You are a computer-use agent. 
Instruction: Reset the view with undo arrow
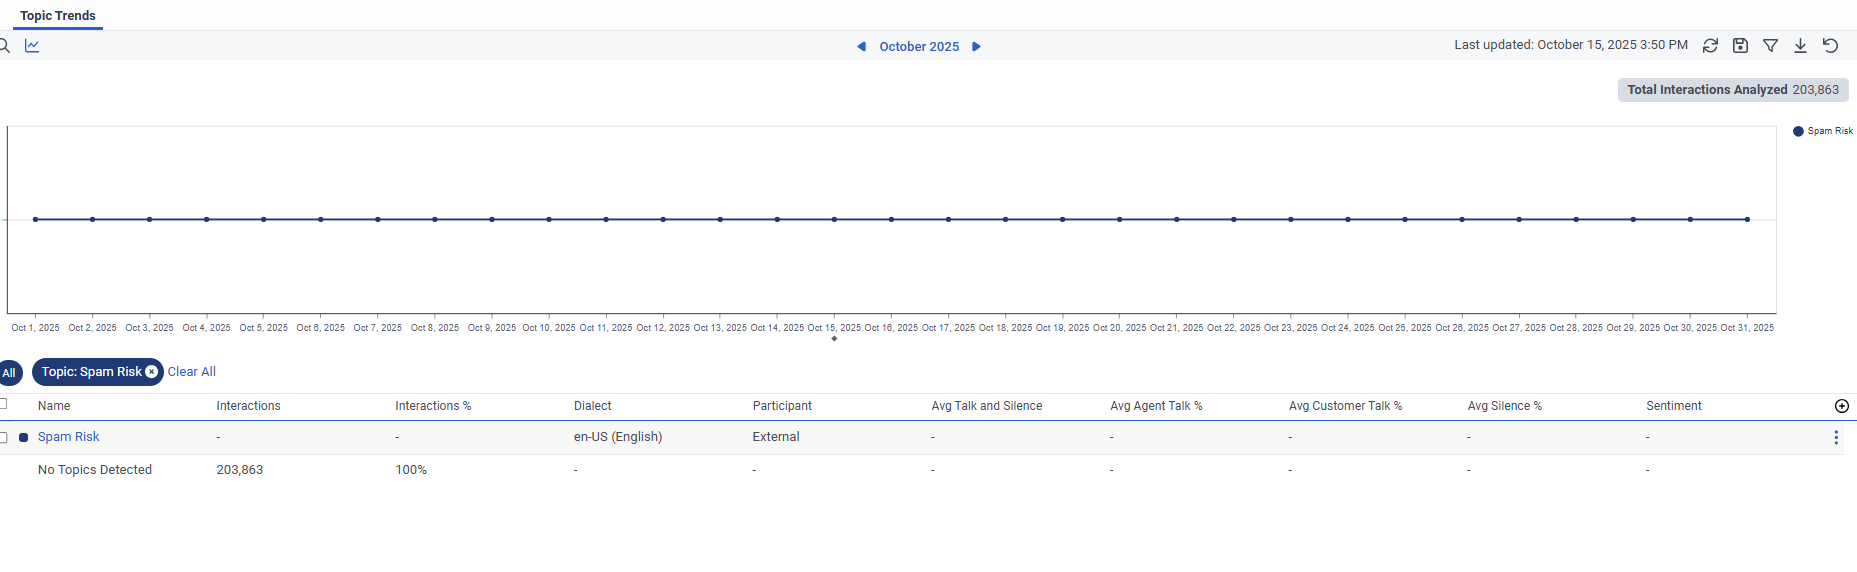[1830, 46]
